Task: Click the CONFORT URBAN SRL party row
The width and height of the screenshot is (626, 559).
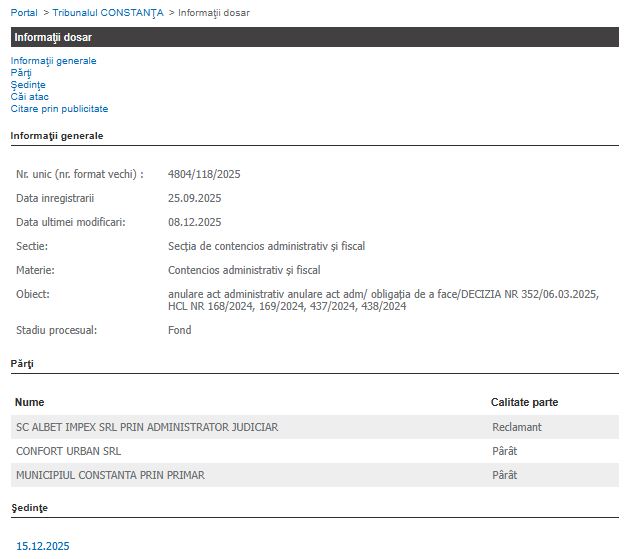Action: 69,451
